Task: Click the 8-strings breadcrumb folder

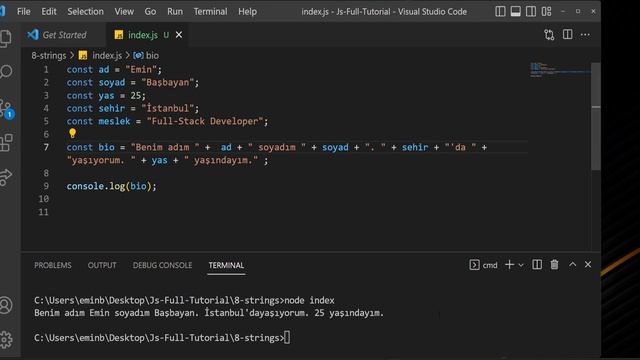Action: click(49, 56)
